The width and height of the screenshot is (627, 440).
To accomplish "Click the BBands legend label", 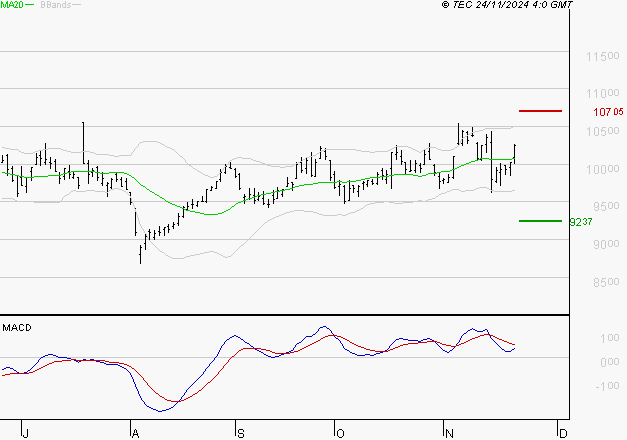I will tap(56, 5).
